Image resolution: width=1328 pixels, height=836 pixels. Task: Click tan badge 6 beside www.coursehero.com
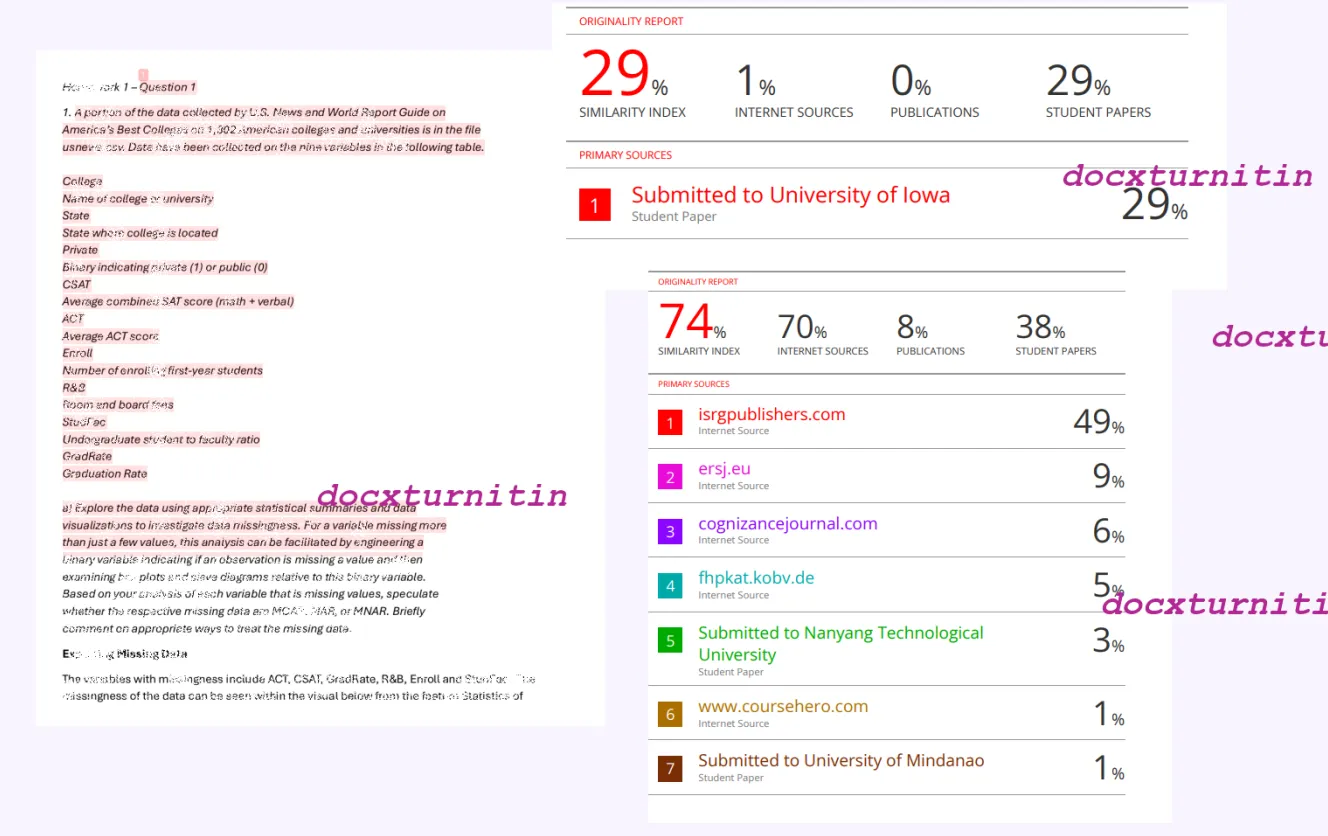coord(670,714)
